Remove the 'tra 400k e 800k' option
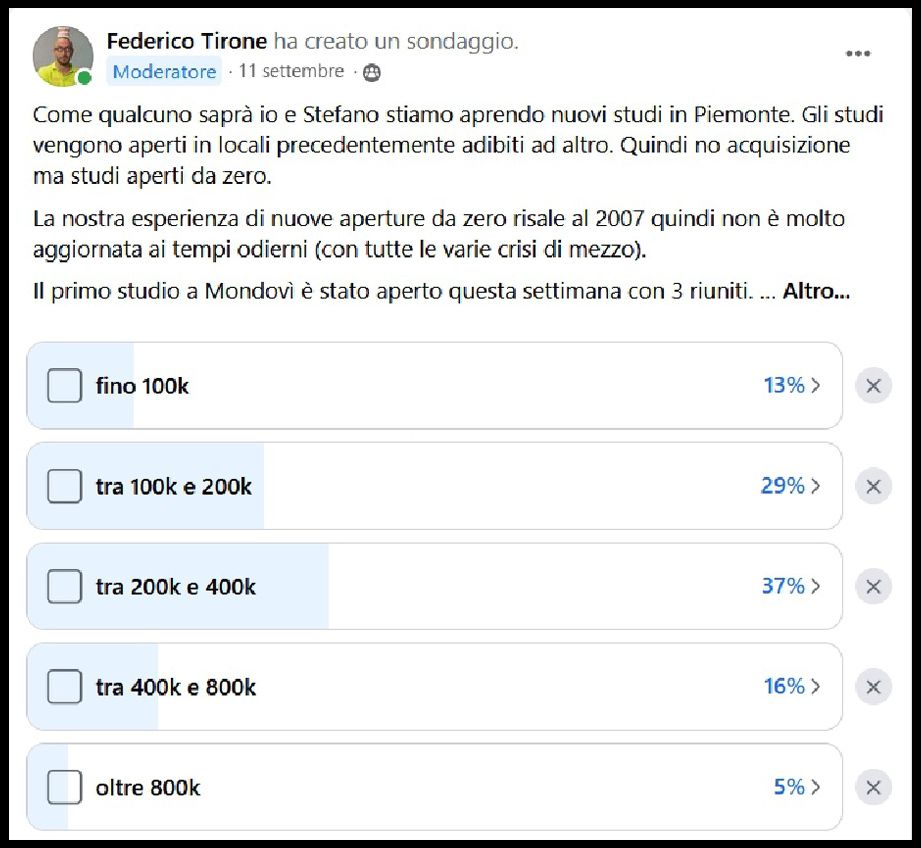 [872, 687]
